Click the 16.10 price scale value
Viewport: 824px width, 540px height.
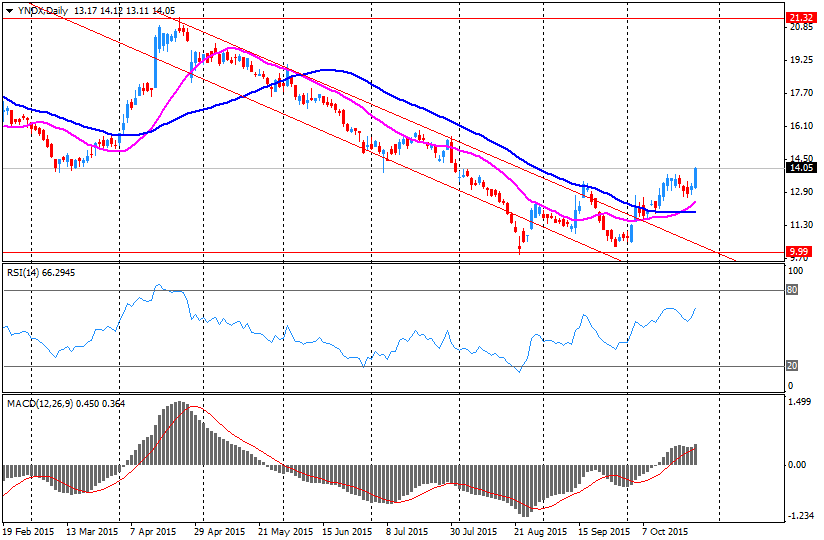(x=802, y=126)
